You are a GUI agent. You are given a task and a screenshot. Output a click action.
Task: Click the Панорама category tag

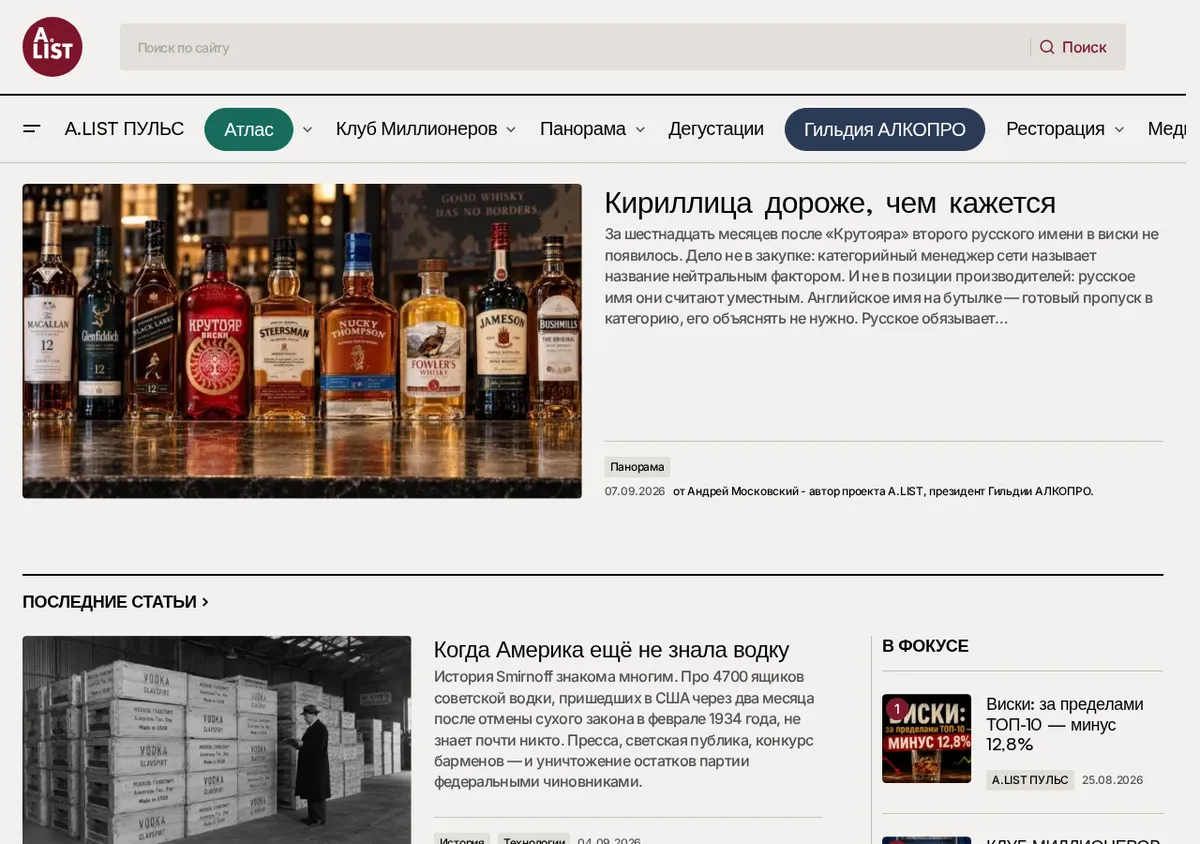tap(637, 467)
